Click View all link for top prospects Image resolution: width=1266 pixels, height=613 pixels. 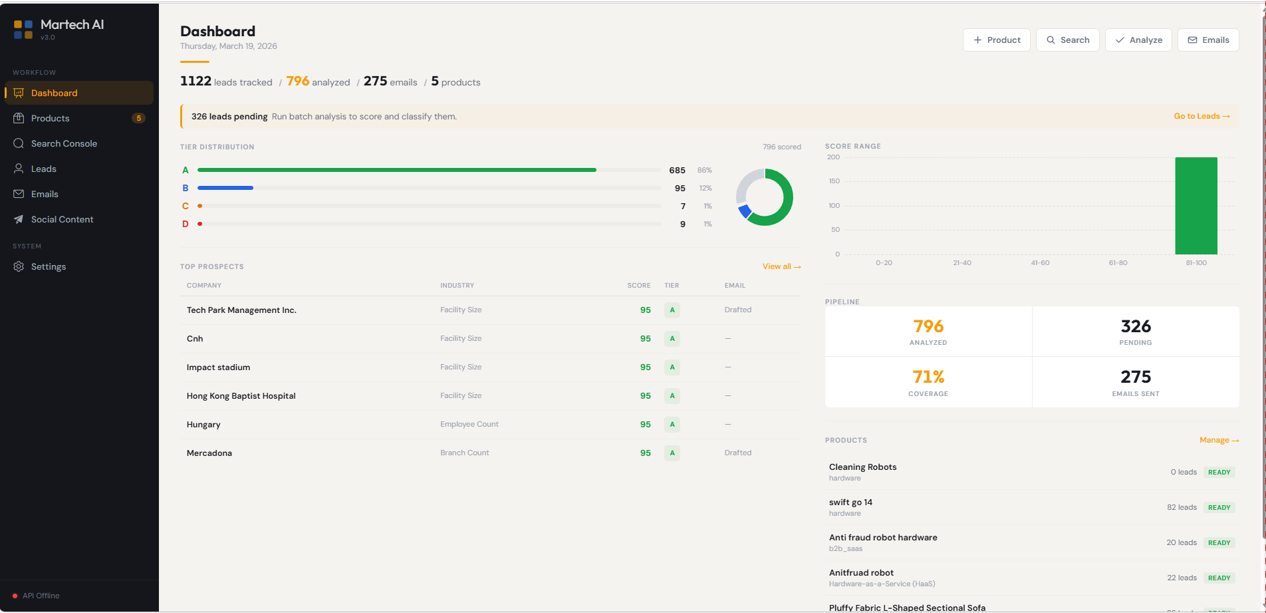pos(781,266)
